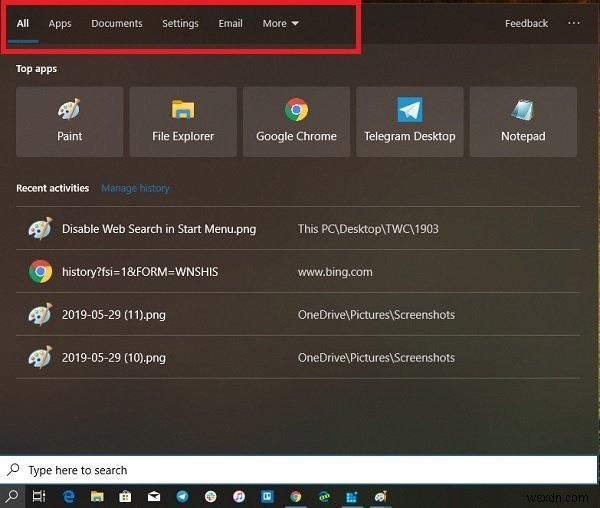
Task: Click the Feedback button
Action: point(526,24)
